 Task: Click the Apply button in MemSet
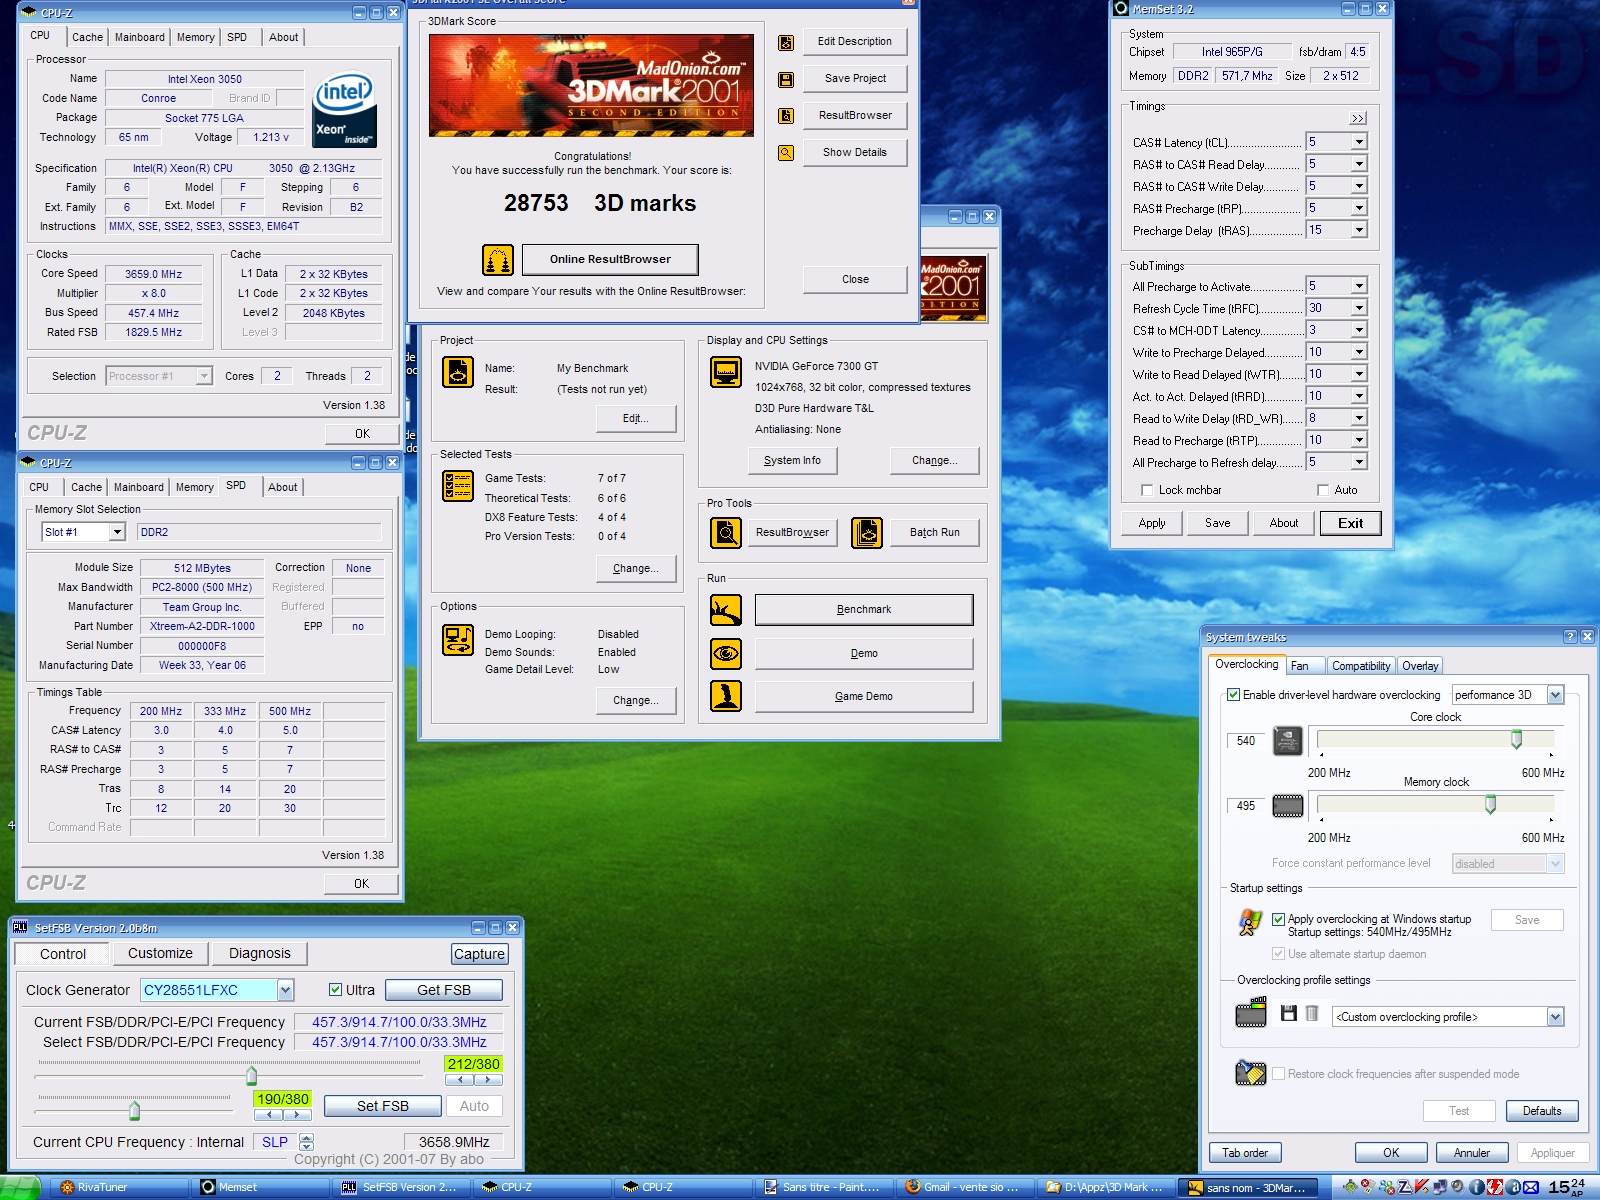(1152, 523)
